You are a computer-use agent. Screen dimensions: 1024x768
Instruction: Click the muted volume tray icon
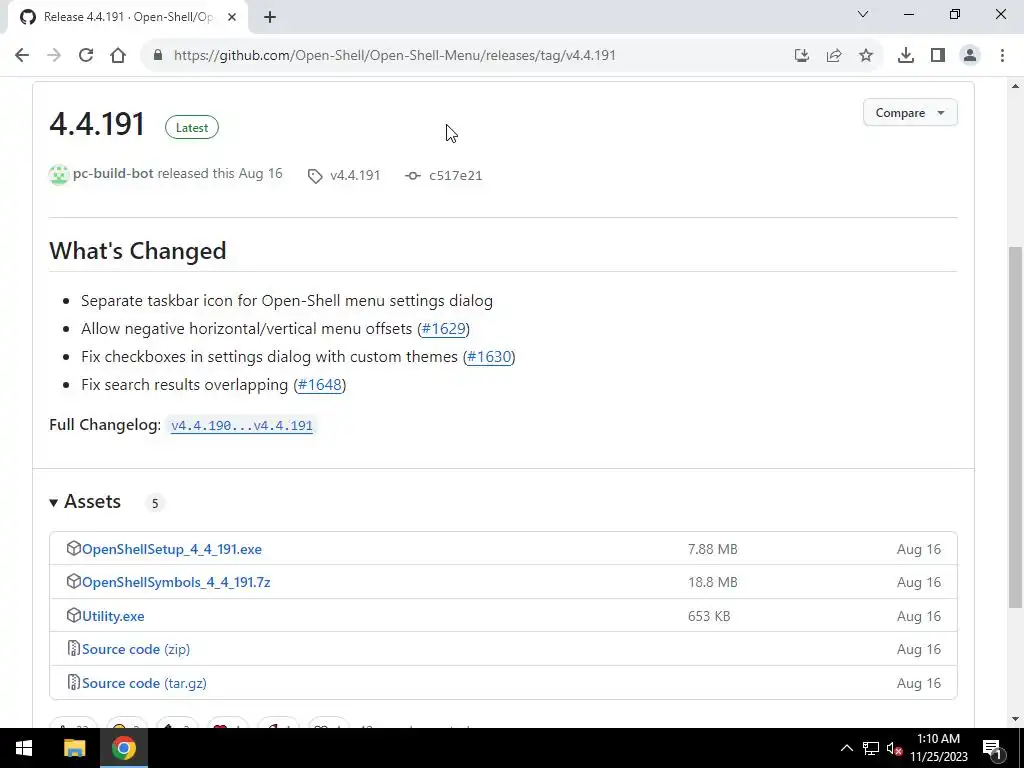[x=895, y=748]
